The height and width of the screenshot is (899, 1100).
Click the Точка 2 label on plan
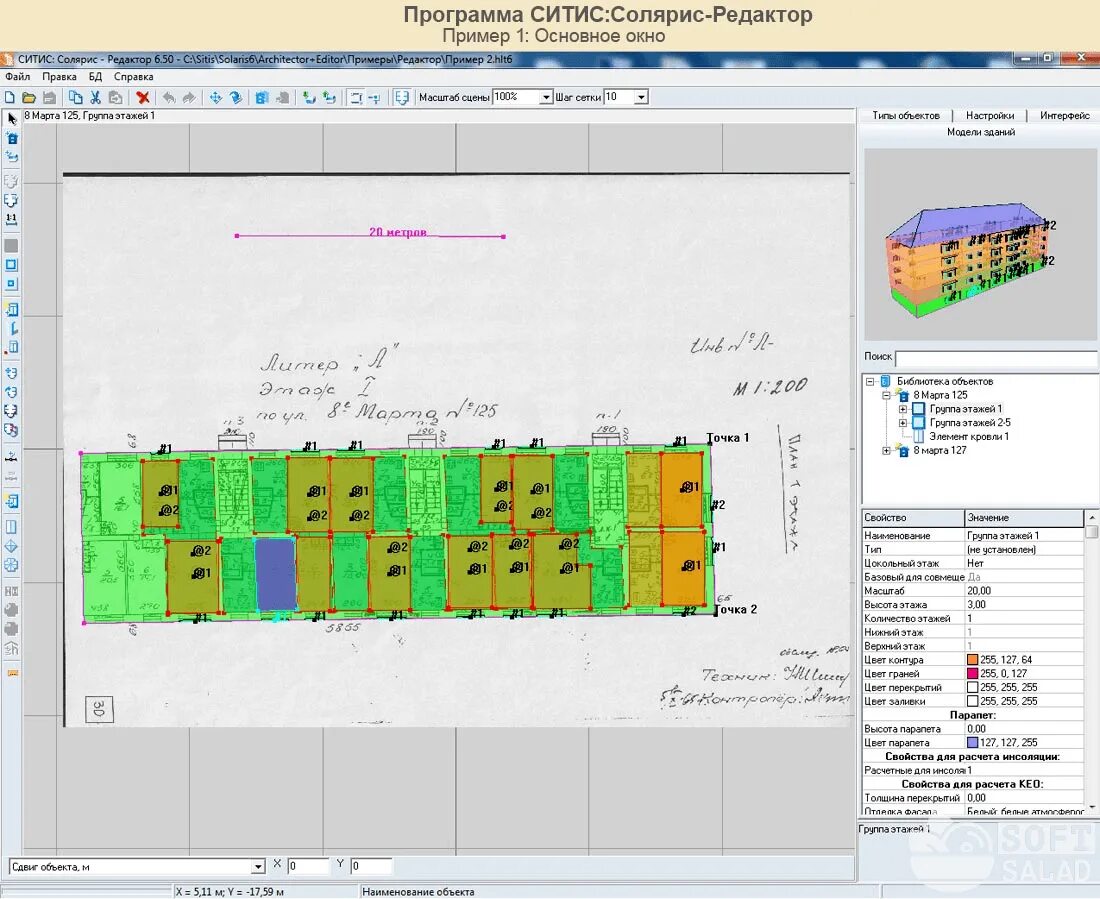point(736,609)
